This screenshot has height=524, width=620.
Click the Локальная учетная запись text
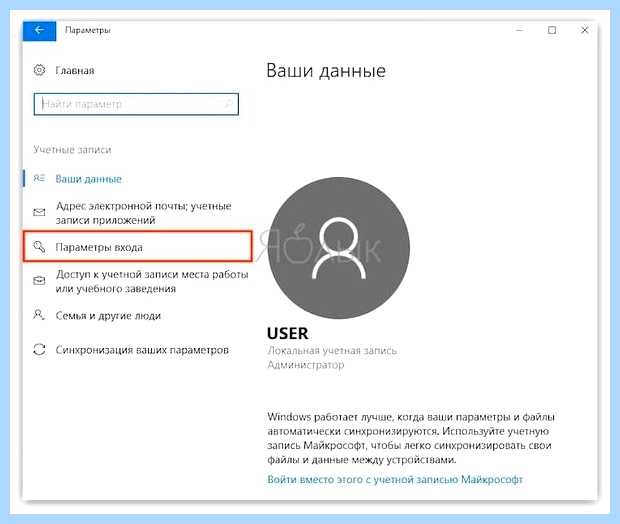(x=332, y=350)
